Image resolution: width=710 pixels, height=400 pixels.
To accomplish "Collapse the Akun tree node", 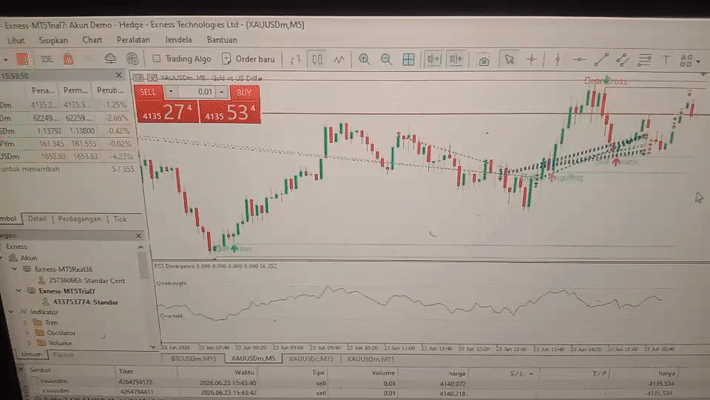I will [x=2, y=258].
